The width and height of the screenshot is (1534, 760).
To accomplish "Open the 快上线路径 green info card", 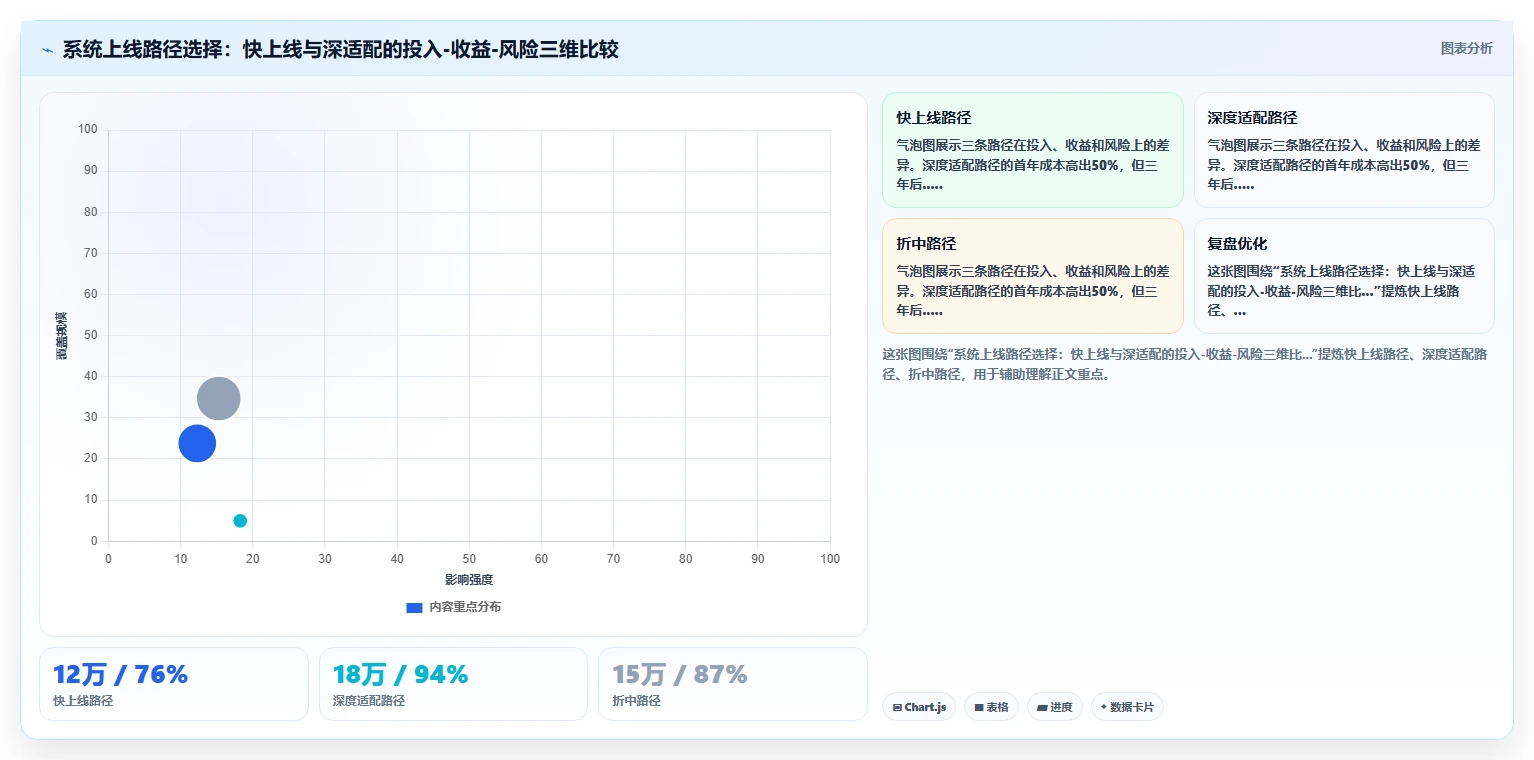I will coord(1032,150).
